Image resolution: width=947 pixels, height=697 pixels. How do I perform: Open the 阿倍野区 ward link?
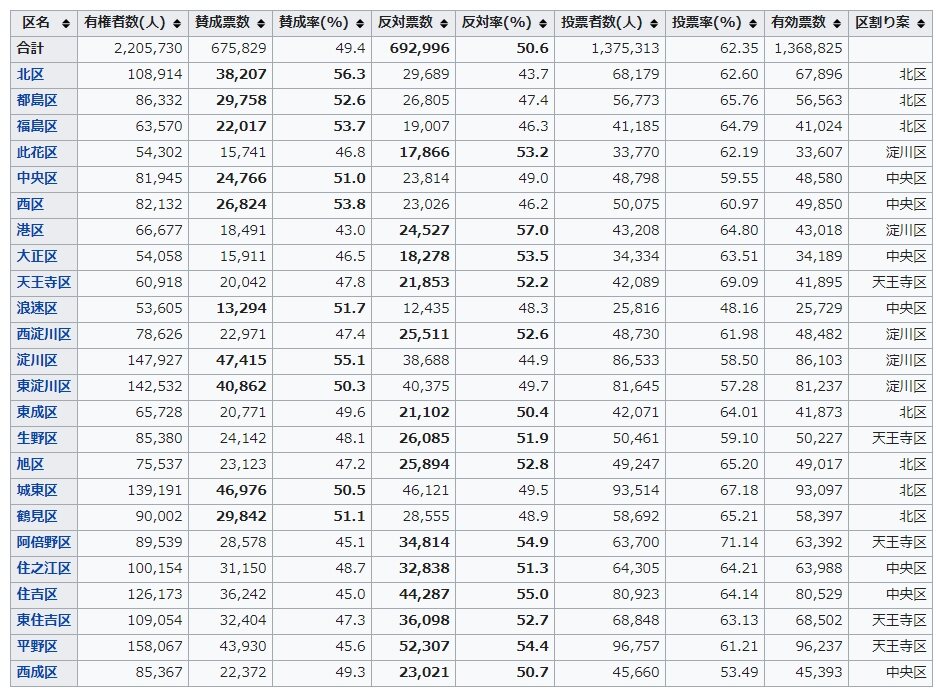44,542
